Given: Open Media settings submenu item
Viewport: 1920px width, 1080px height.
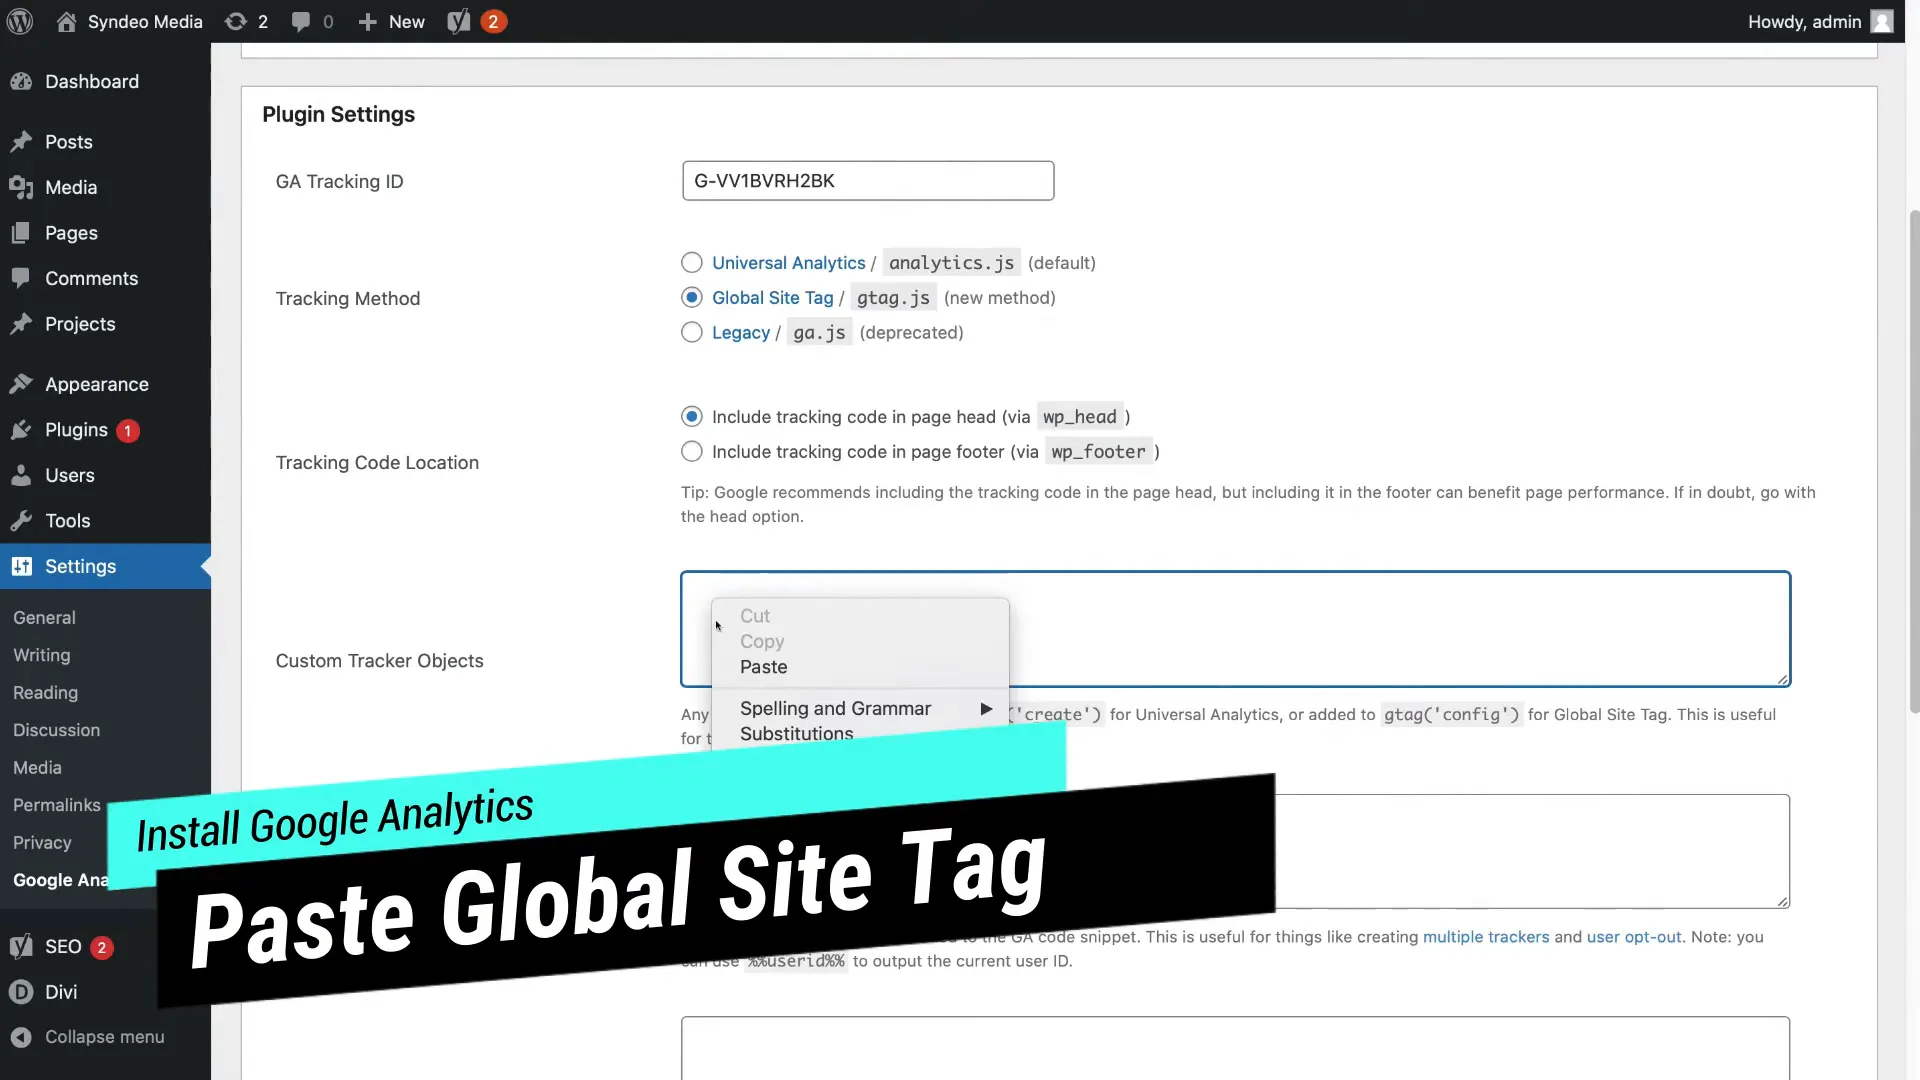Looking at the screenshot, I should 37,768.
